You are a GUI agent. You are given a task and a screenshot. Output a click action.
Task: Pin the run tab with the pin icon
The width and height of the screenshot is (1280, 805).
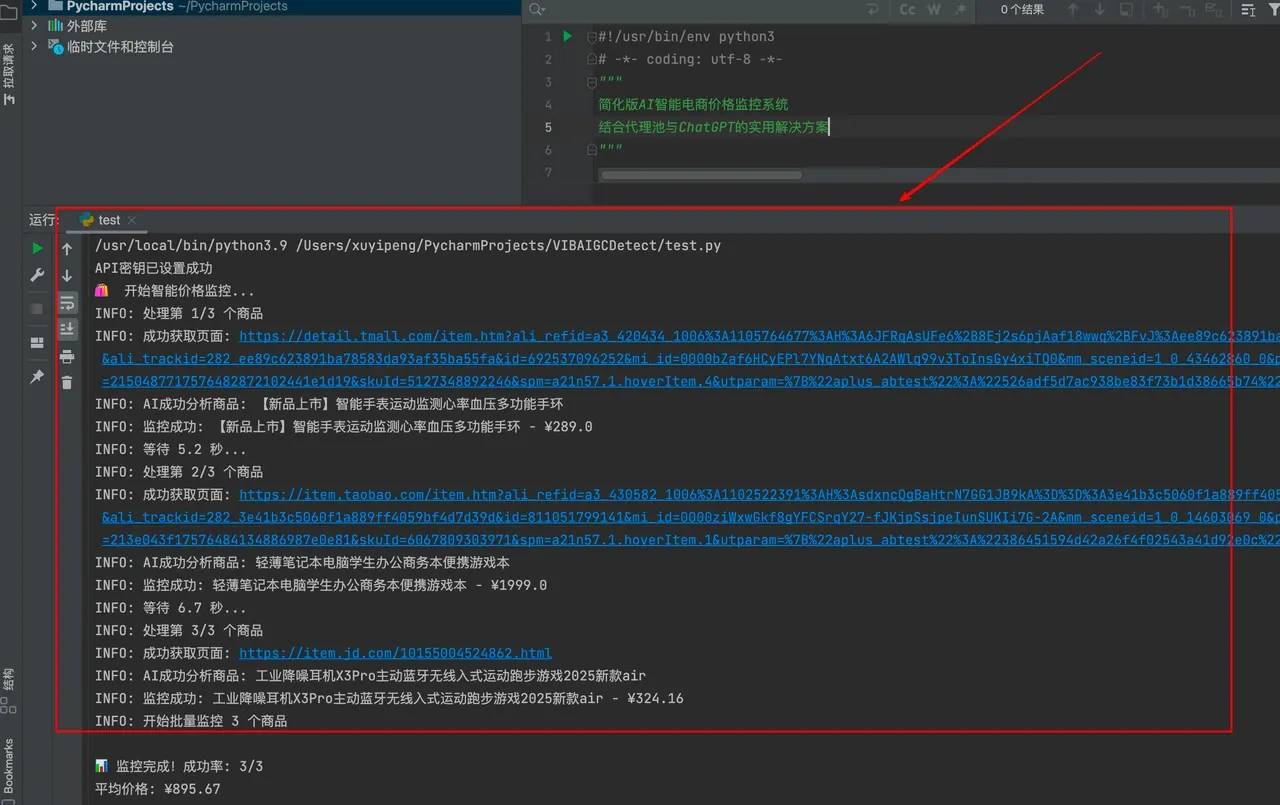coord(37,376)
